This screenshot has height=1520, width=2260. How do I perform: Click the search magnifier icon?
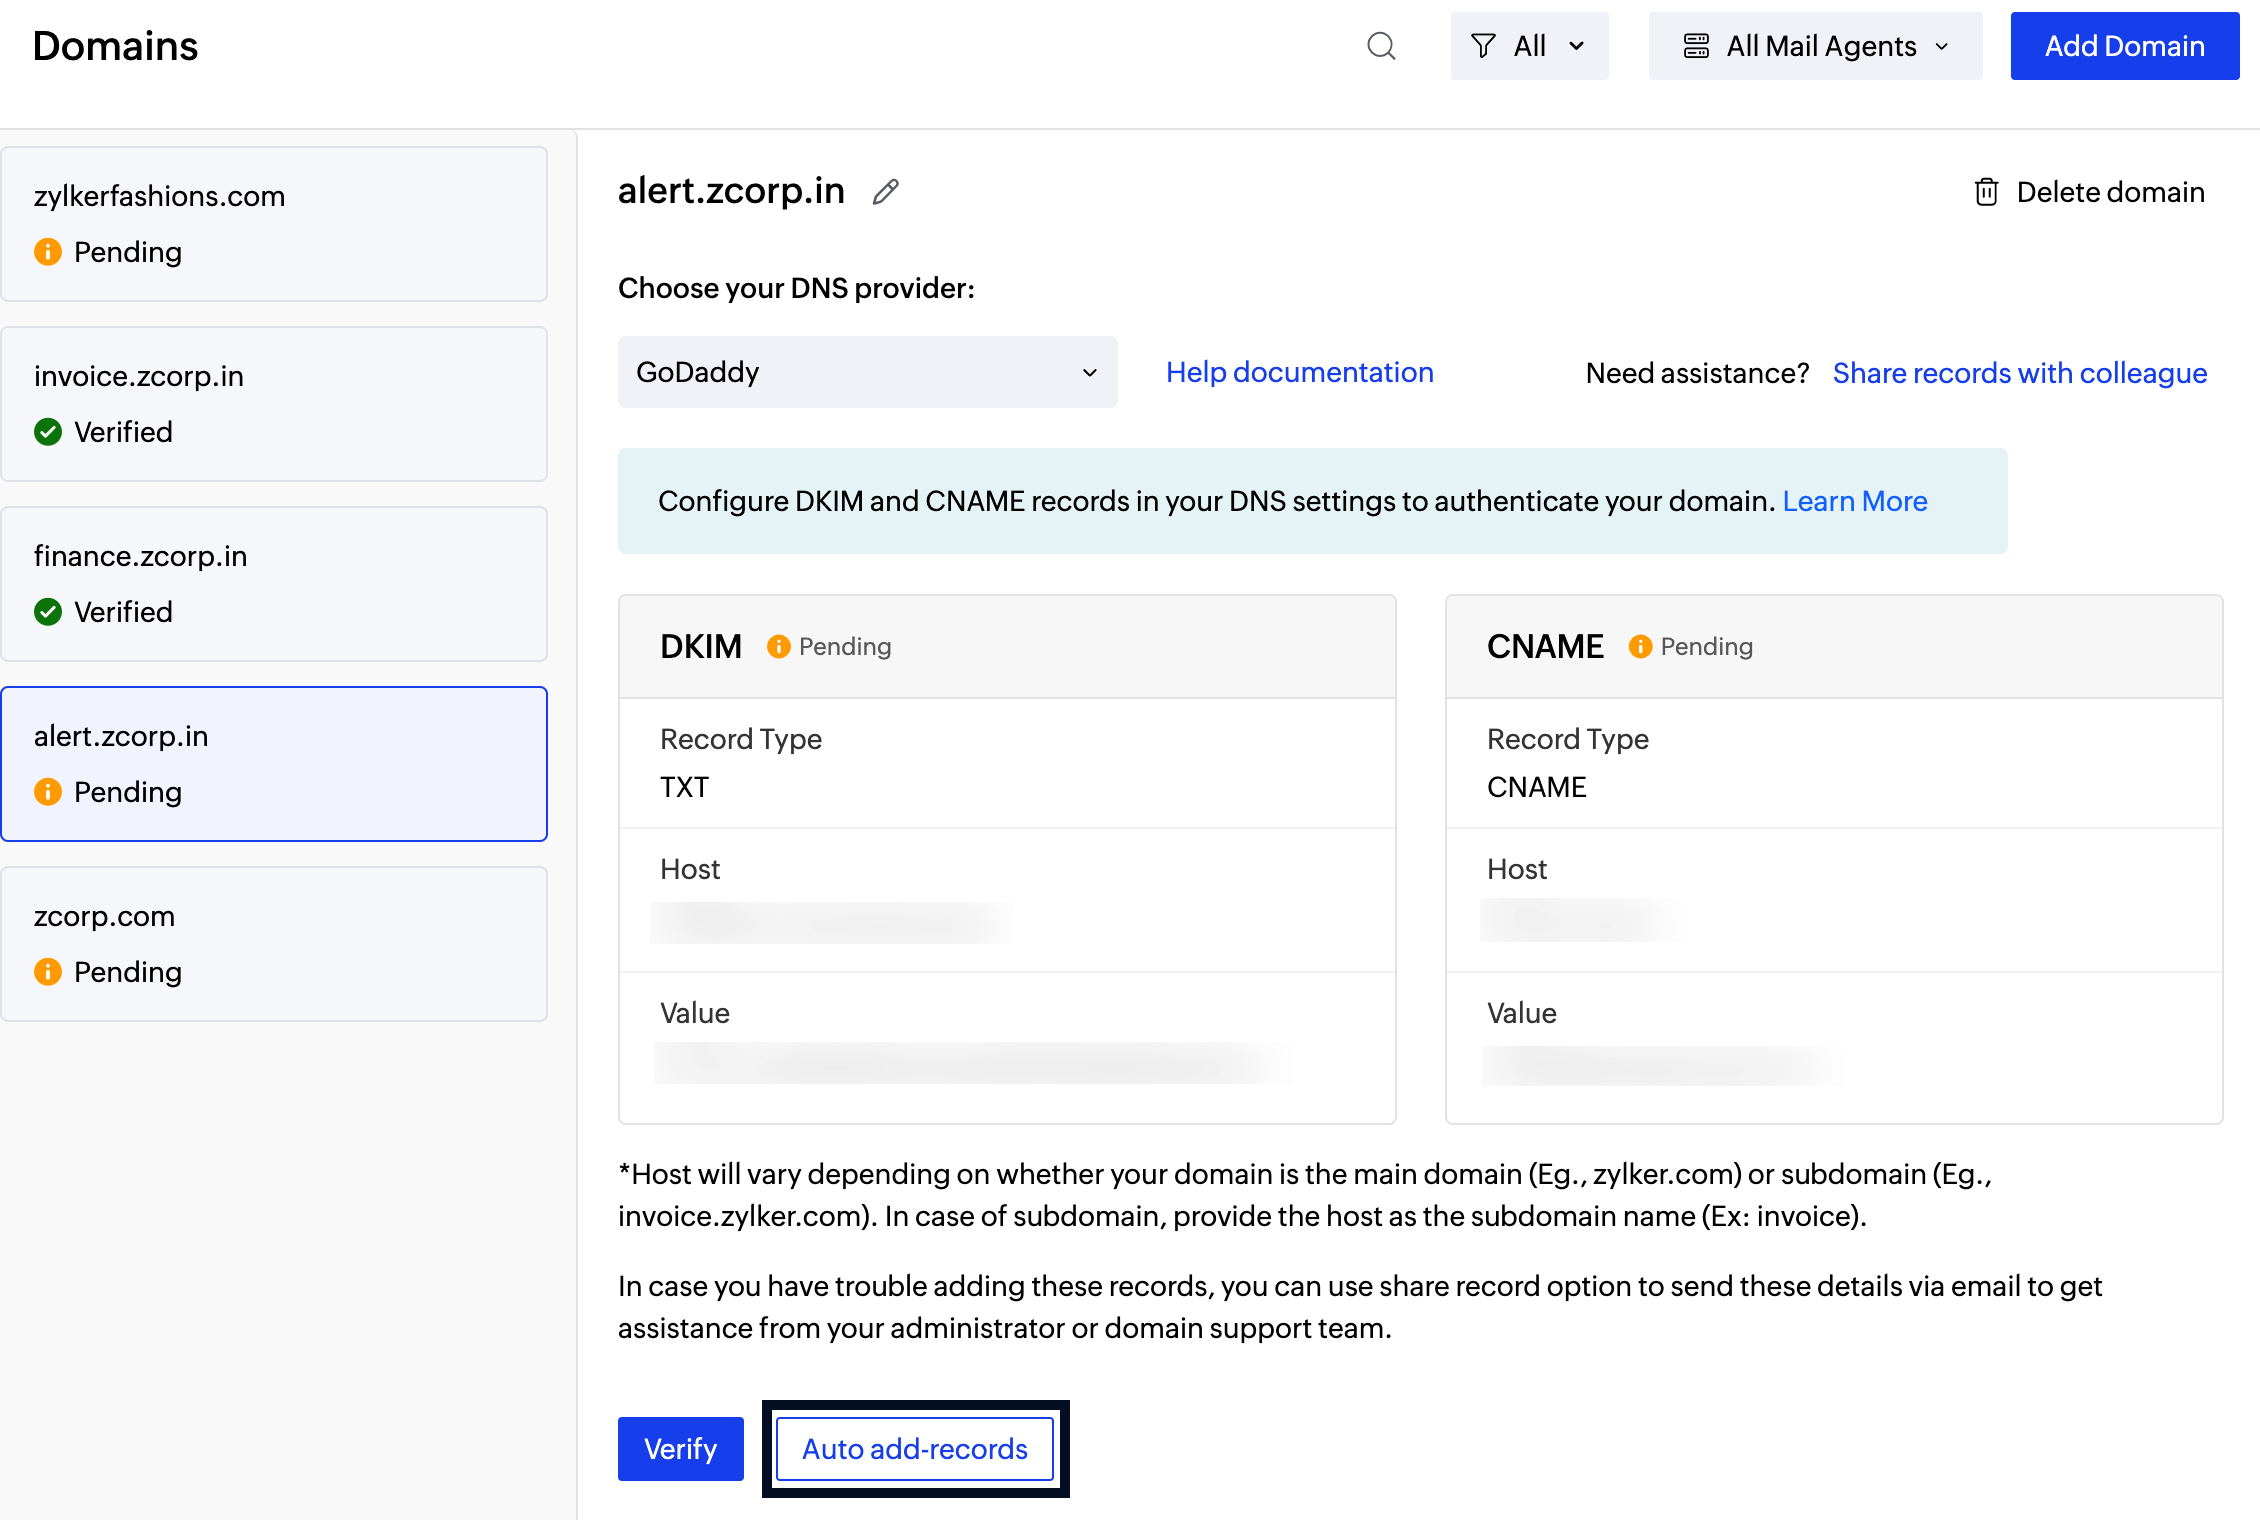coord(1381,46)
